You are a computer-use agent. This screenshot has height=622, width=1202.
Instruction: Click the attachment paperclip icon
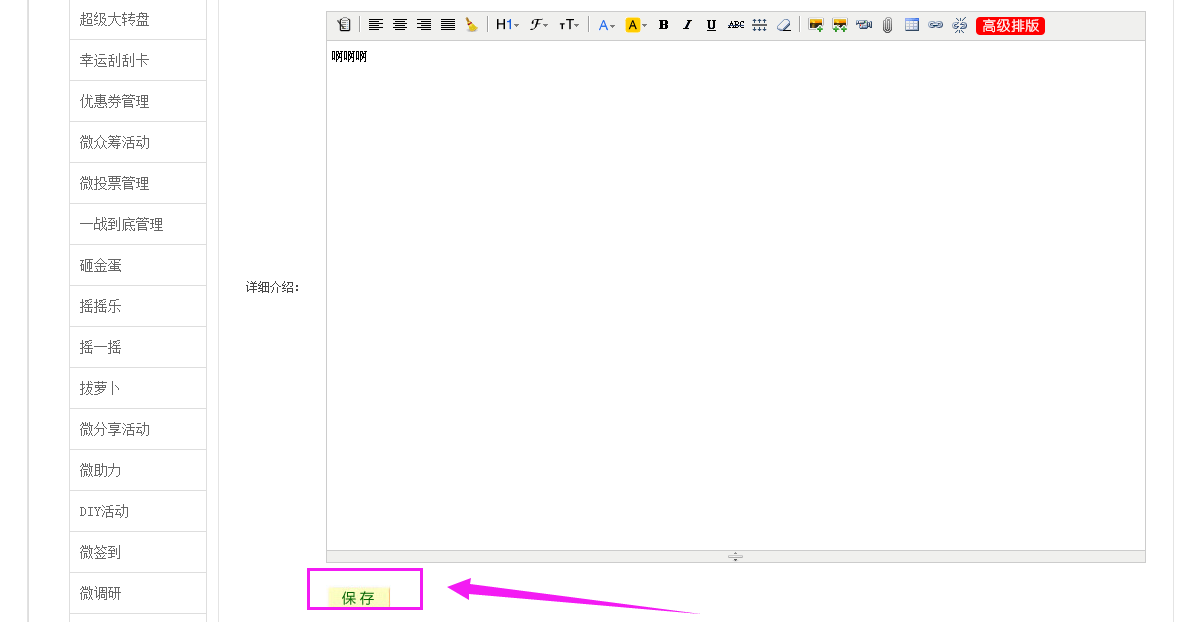pos(888,25)
